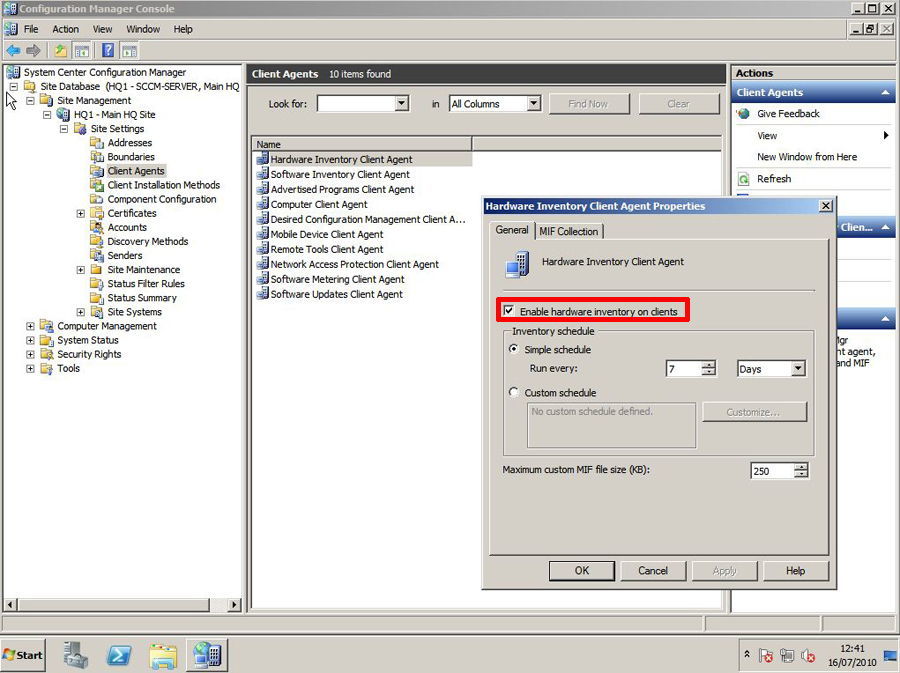Click the Back arrow toolbar icon
Image resolution: width=900 pixels, height=673 pixels.
coord(13,50)
